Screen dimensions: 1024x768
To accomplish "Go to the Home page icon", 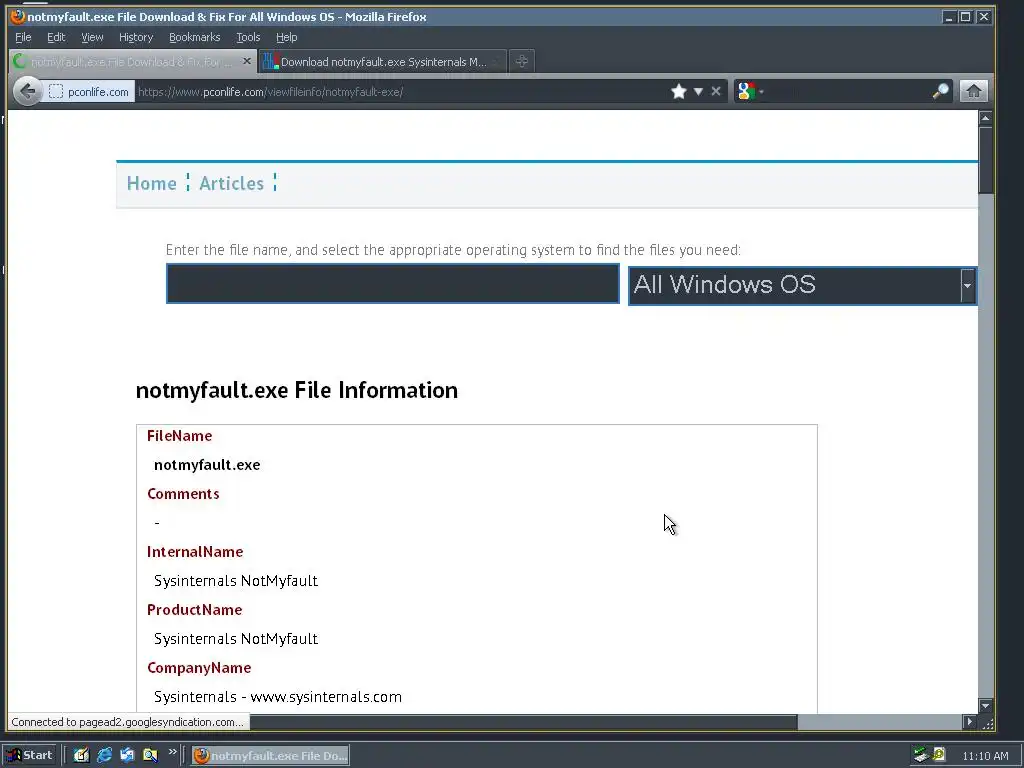I will point(973,91).
